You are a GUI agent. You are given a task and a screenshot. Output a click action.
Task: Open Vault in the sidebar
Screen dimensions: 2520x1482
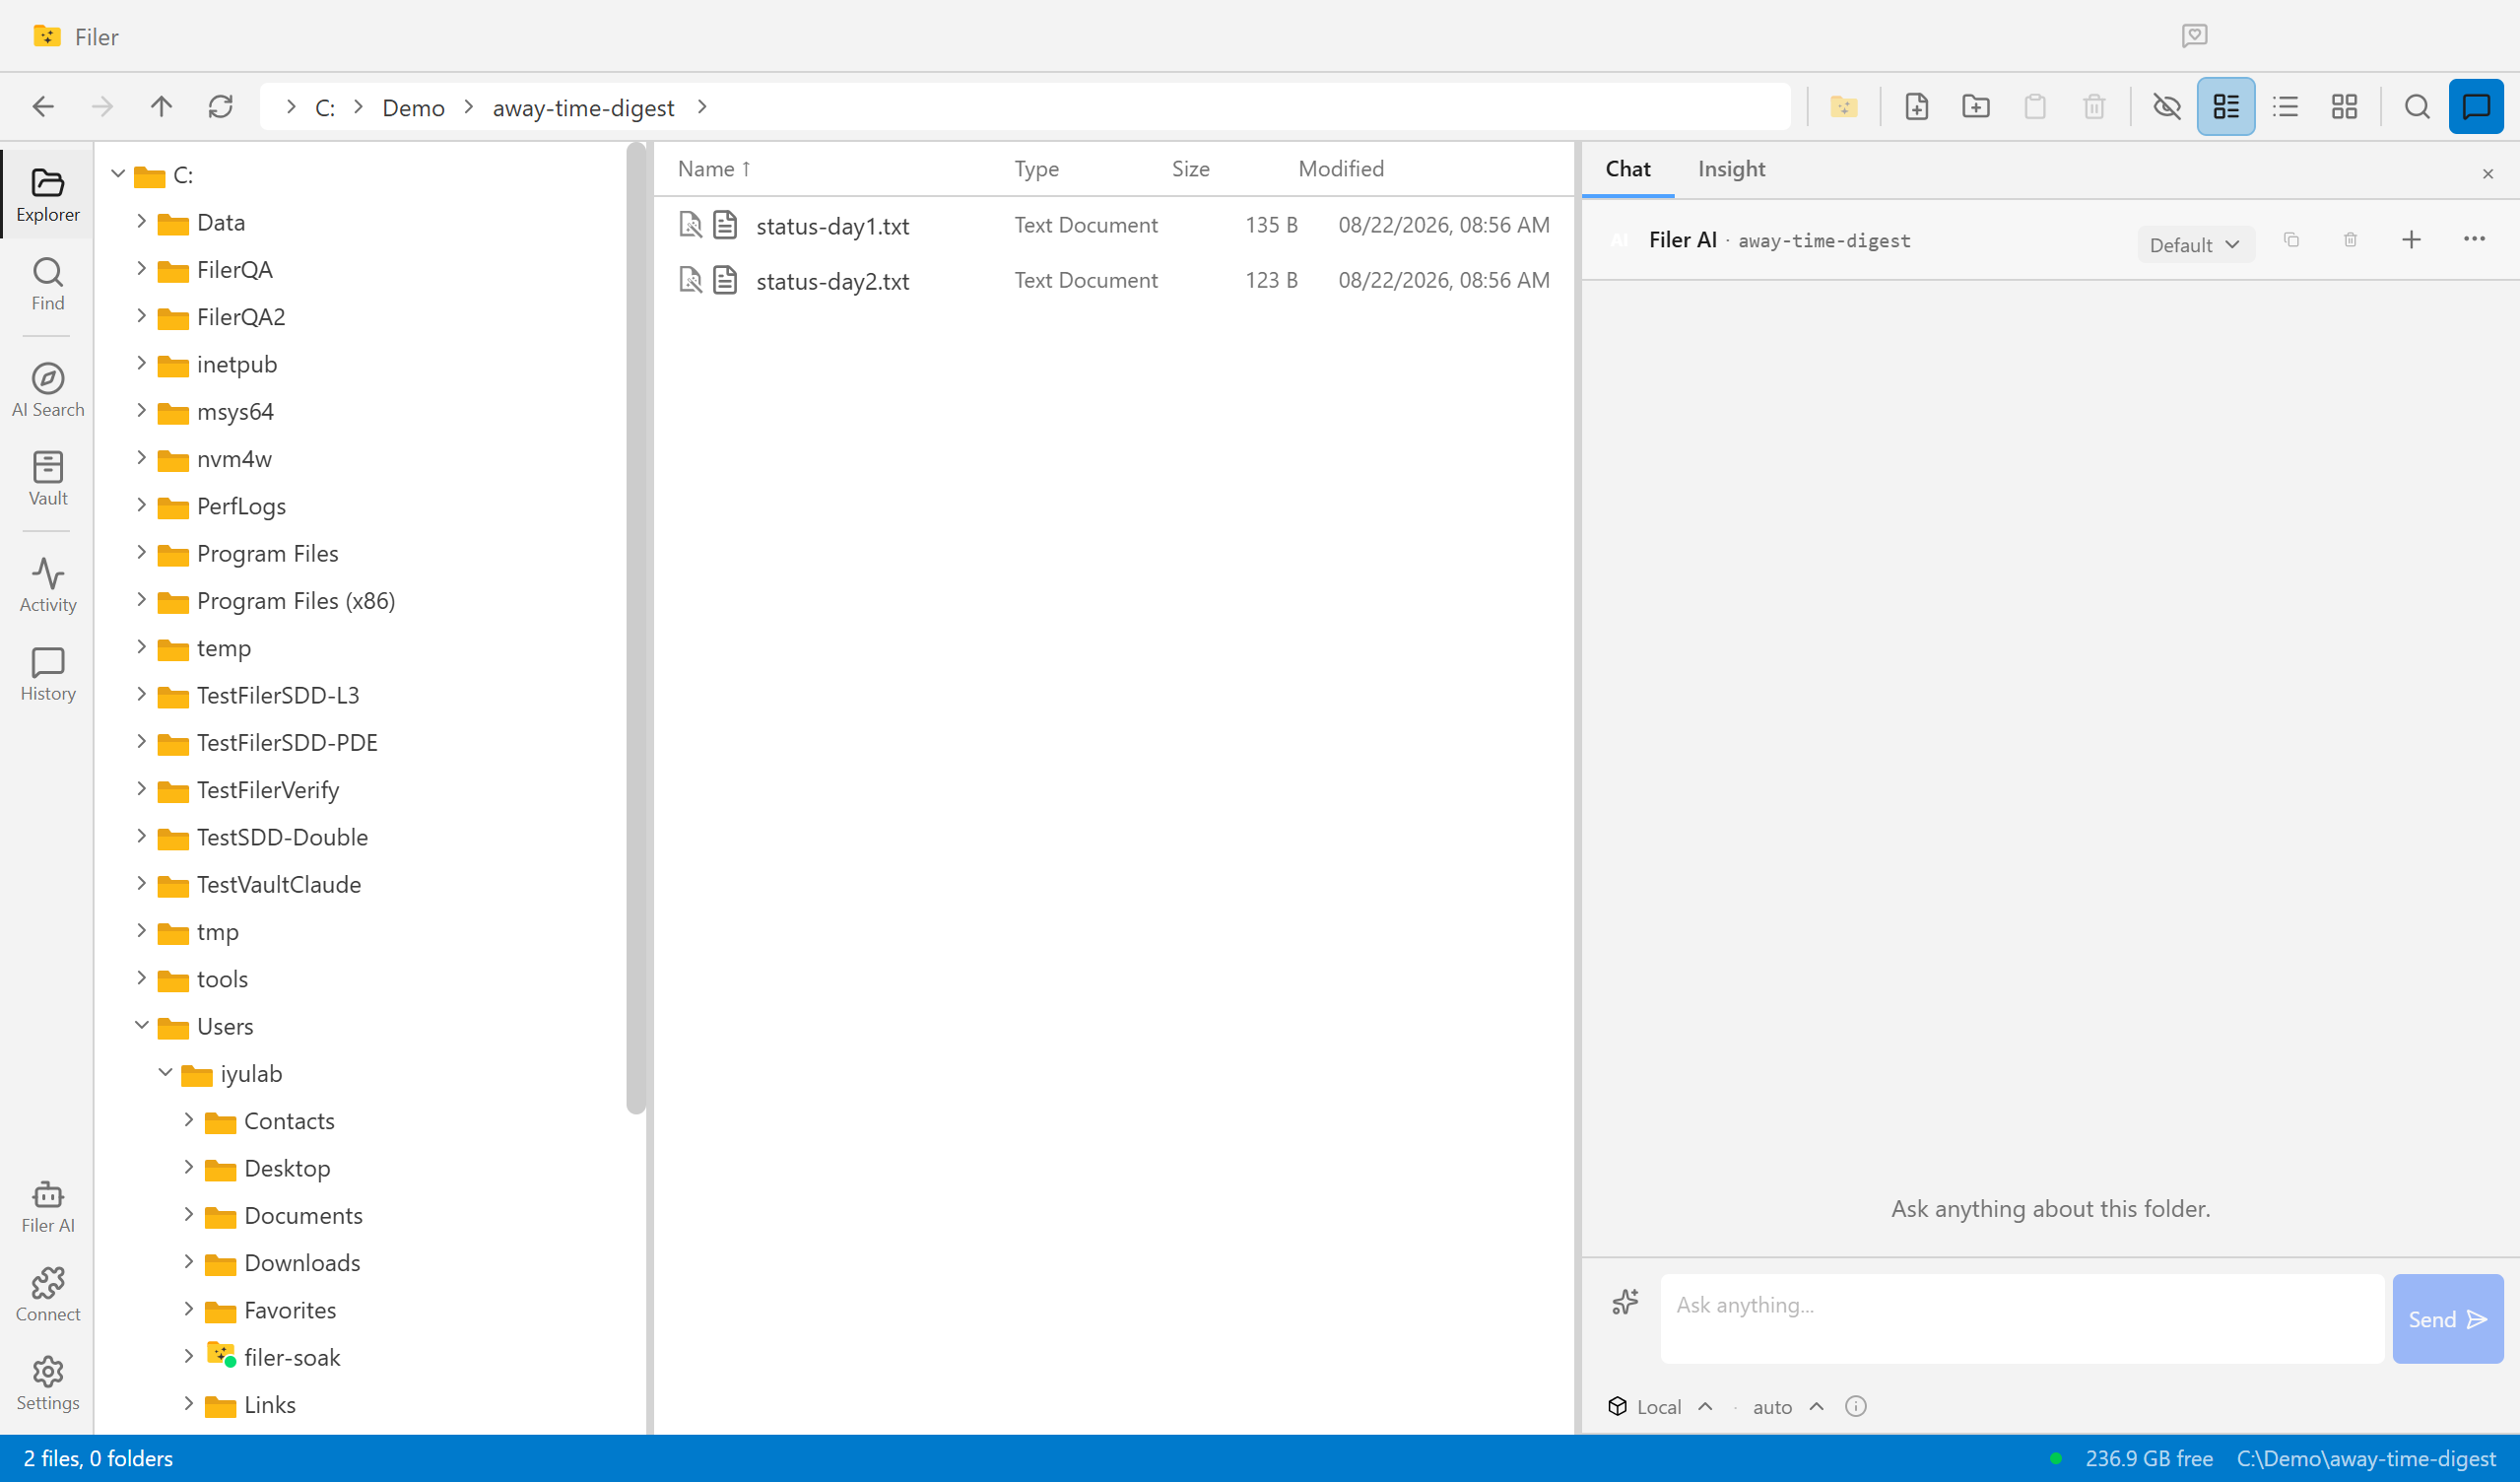(x=48, y=480)
